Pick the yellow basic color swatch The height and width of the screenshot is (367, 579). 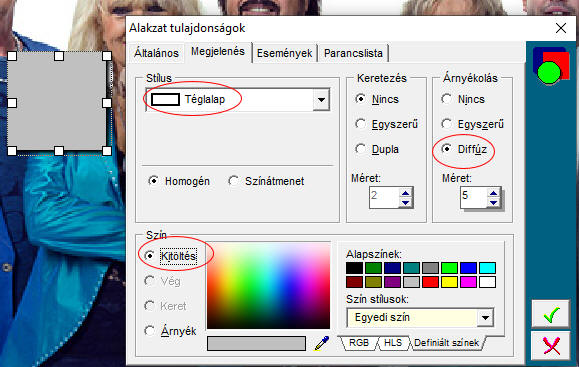pos(449,282)
